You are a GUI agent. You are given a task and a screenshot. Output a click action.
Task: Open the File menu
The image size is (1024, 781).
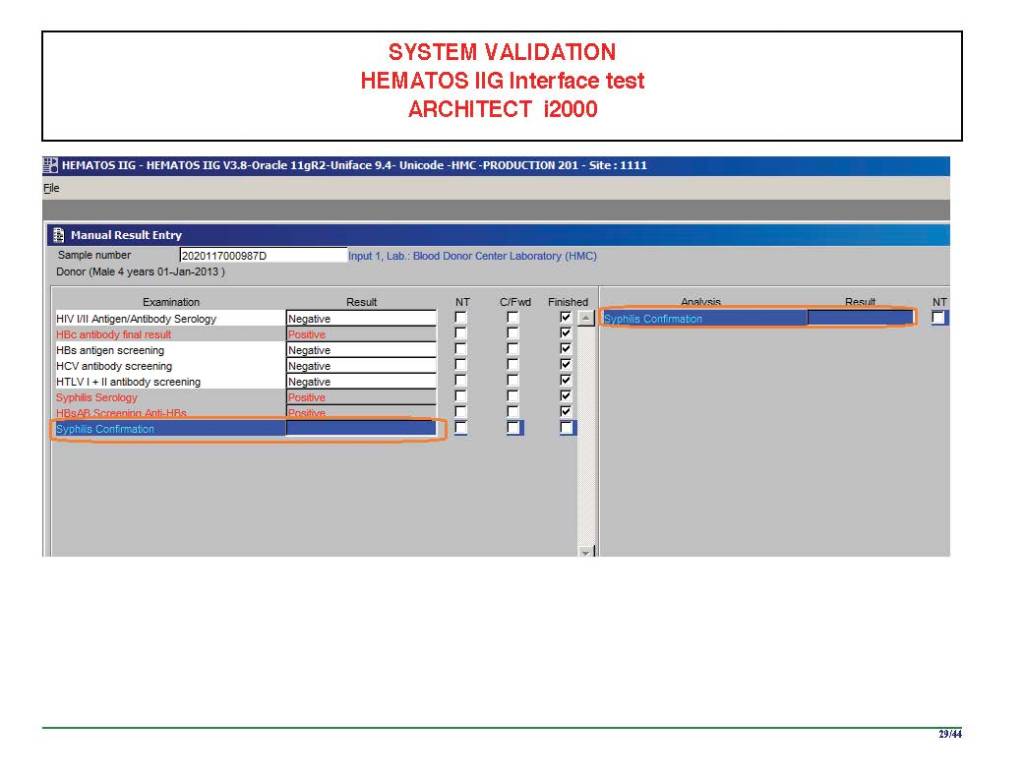51,188
